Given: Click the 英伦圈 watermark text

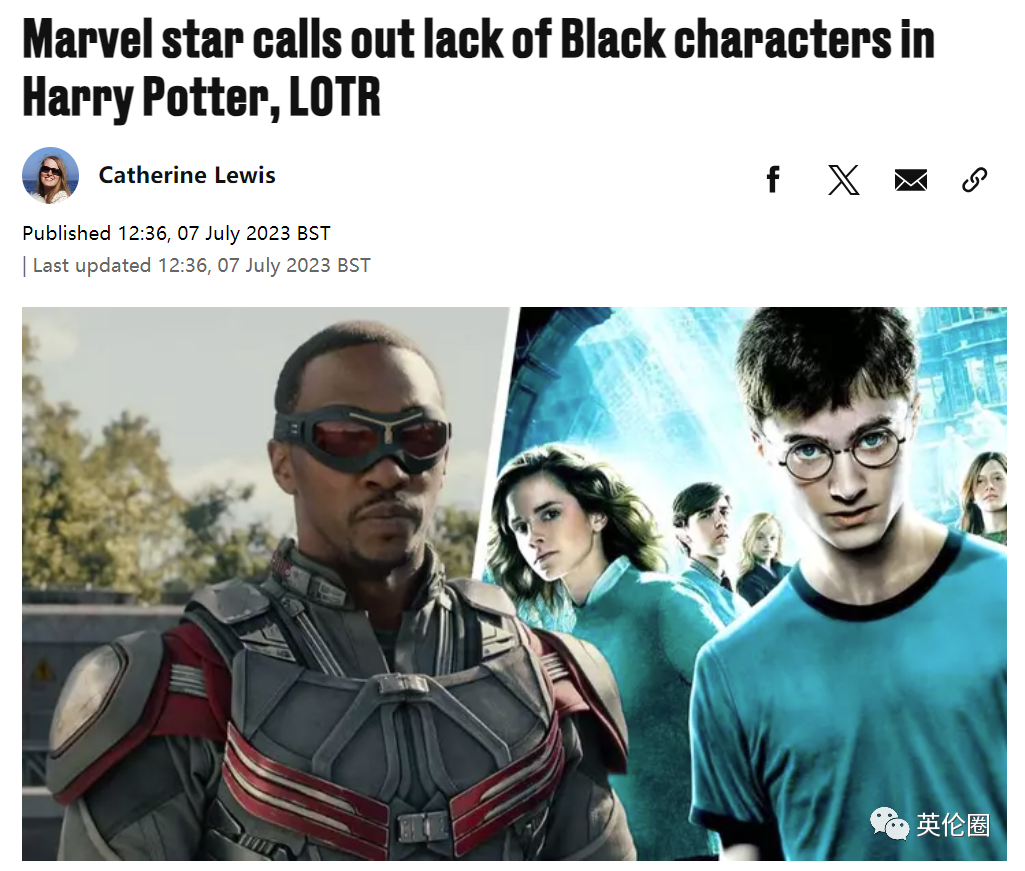Looking at the screenshot, I should [x=952, y=825].
